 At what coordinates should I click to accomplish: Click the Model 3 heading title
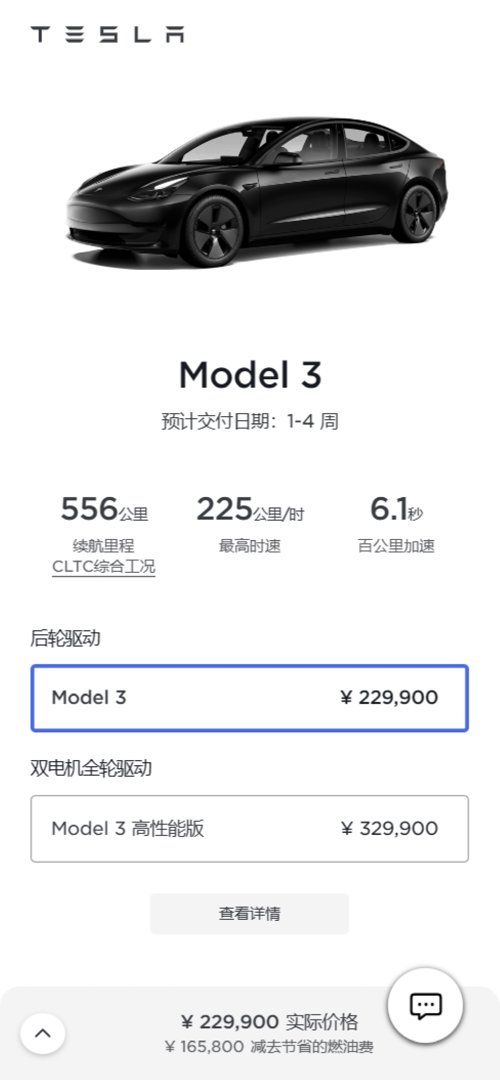coord(250,375)
